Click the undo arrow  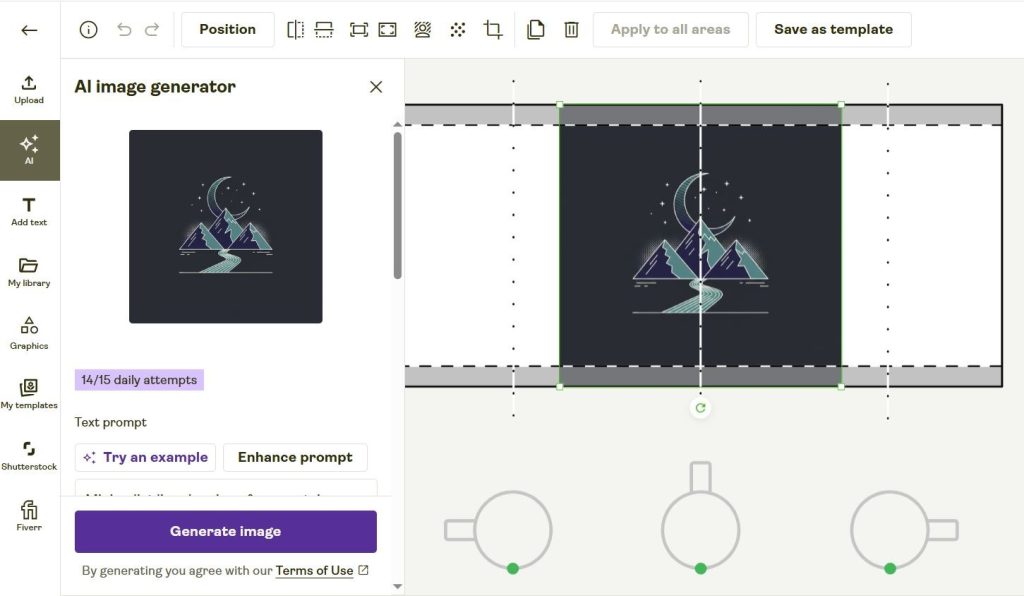pos(124,30)
